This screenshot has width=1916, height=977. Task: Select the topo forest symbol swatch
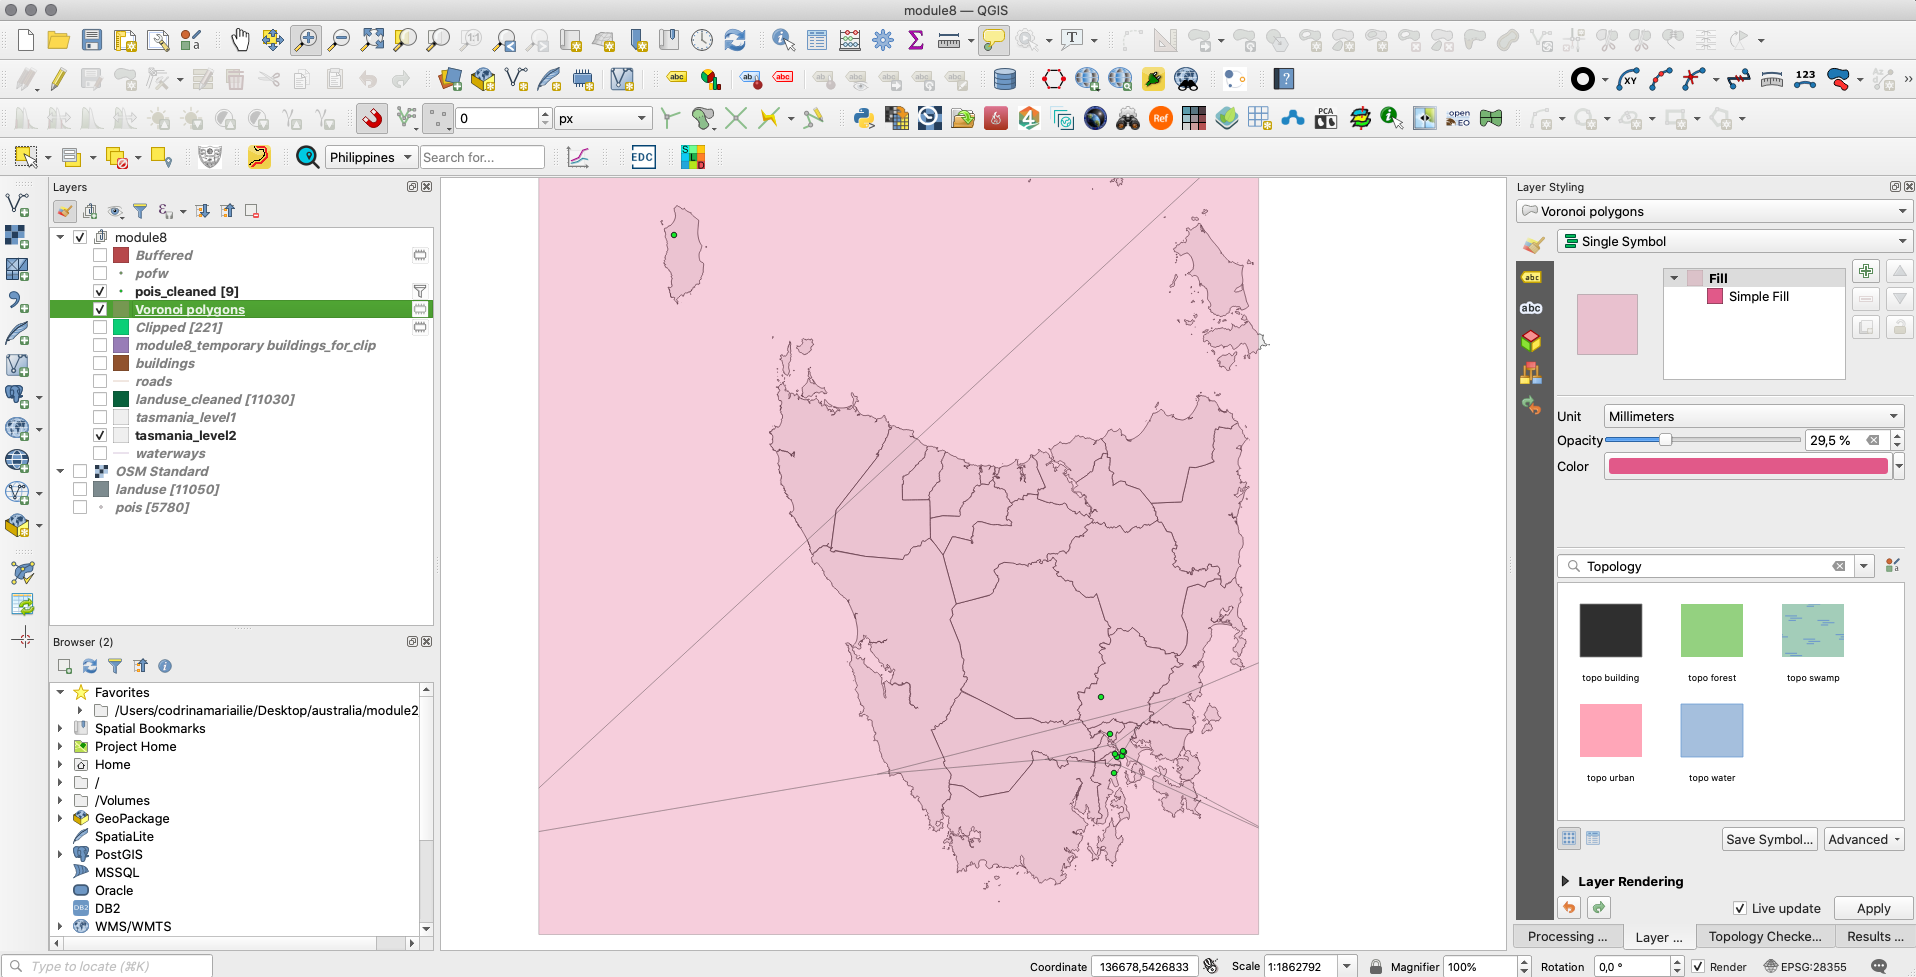[x=1711, y=630]
